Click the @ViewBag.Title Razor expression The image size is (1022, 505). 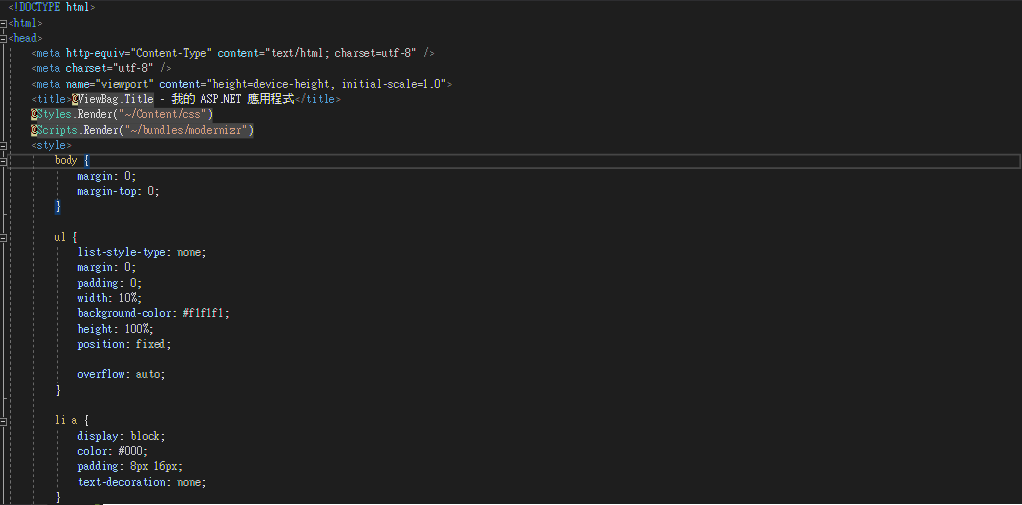click(x=112, y=99)
